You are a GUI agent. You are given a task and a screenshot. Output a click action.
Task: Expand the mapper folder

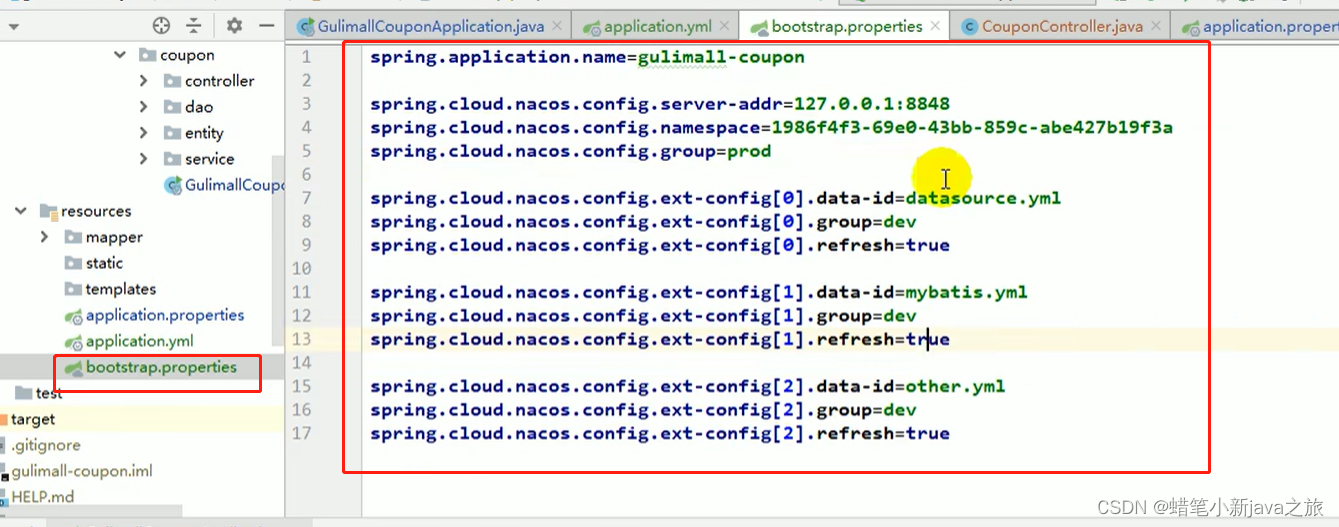(x=44, y=237)
